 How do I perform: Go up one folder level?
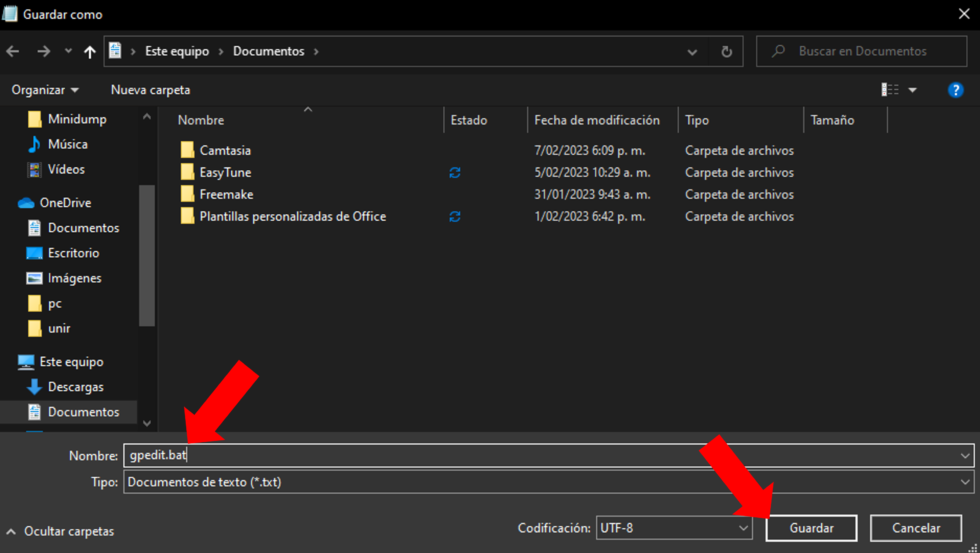pyautogui.click(x=90, y=52)
